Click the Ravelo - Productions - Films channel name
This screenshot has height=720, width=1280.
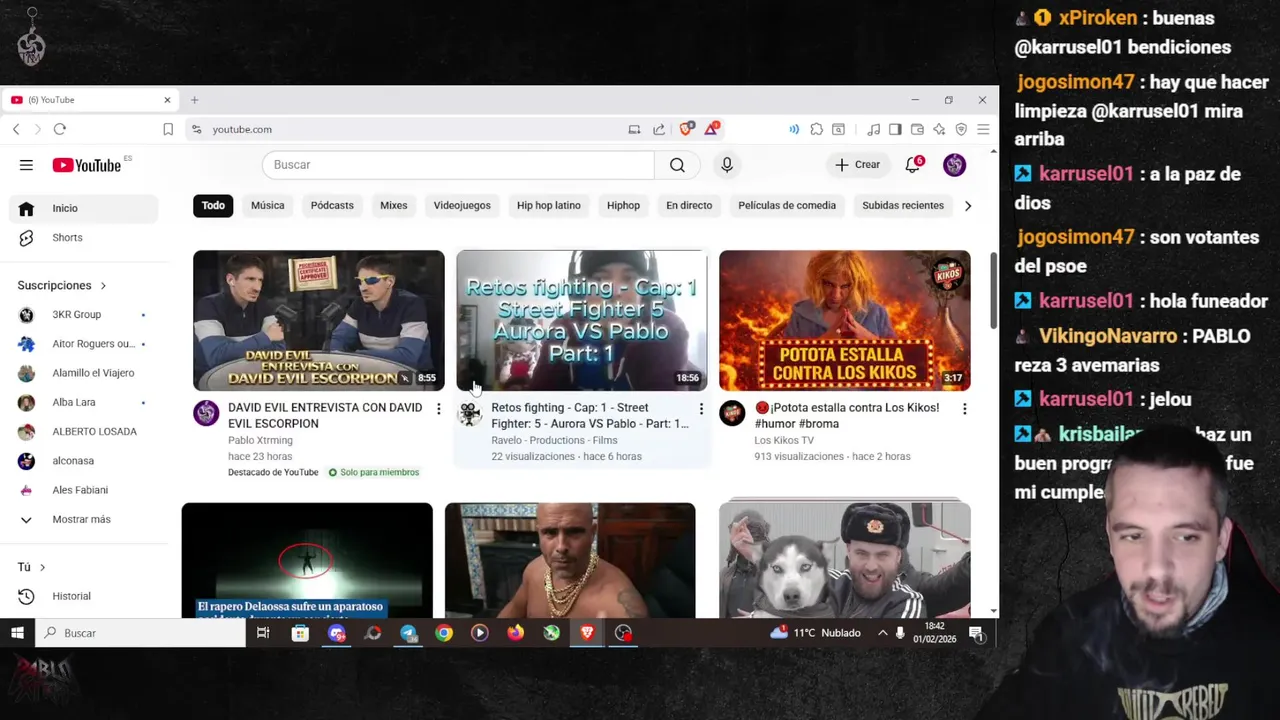point(553,441)
